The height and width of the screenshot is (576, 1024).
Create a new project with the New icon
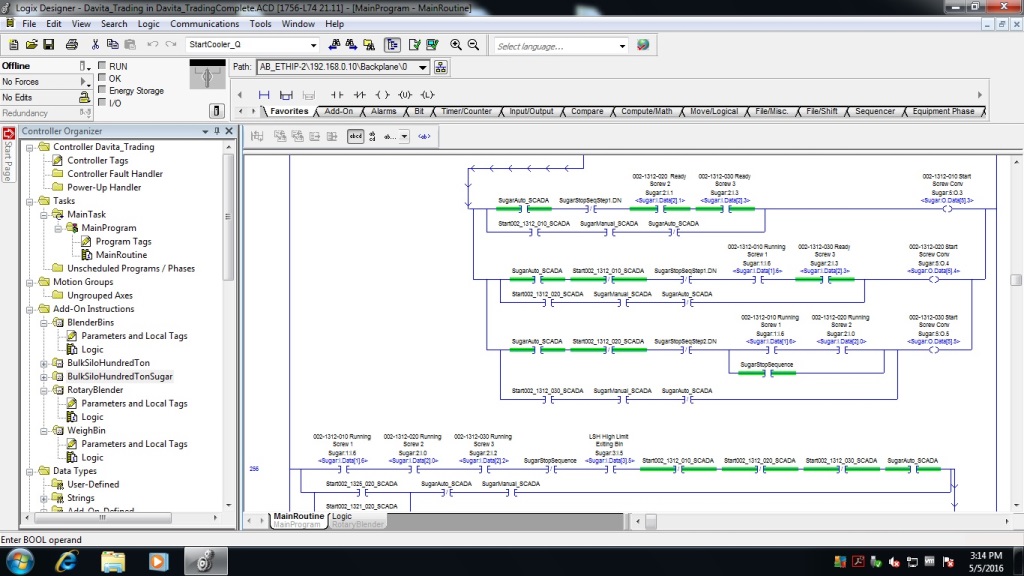point(14,44)
